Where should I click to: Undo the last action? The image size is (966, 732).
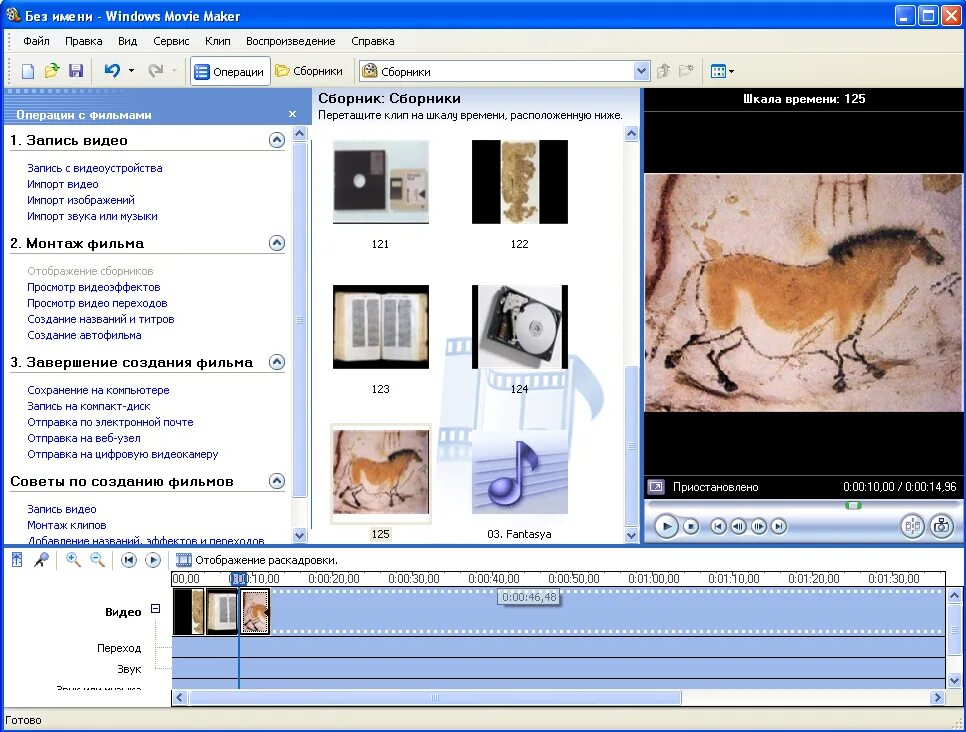coord(112,71)
